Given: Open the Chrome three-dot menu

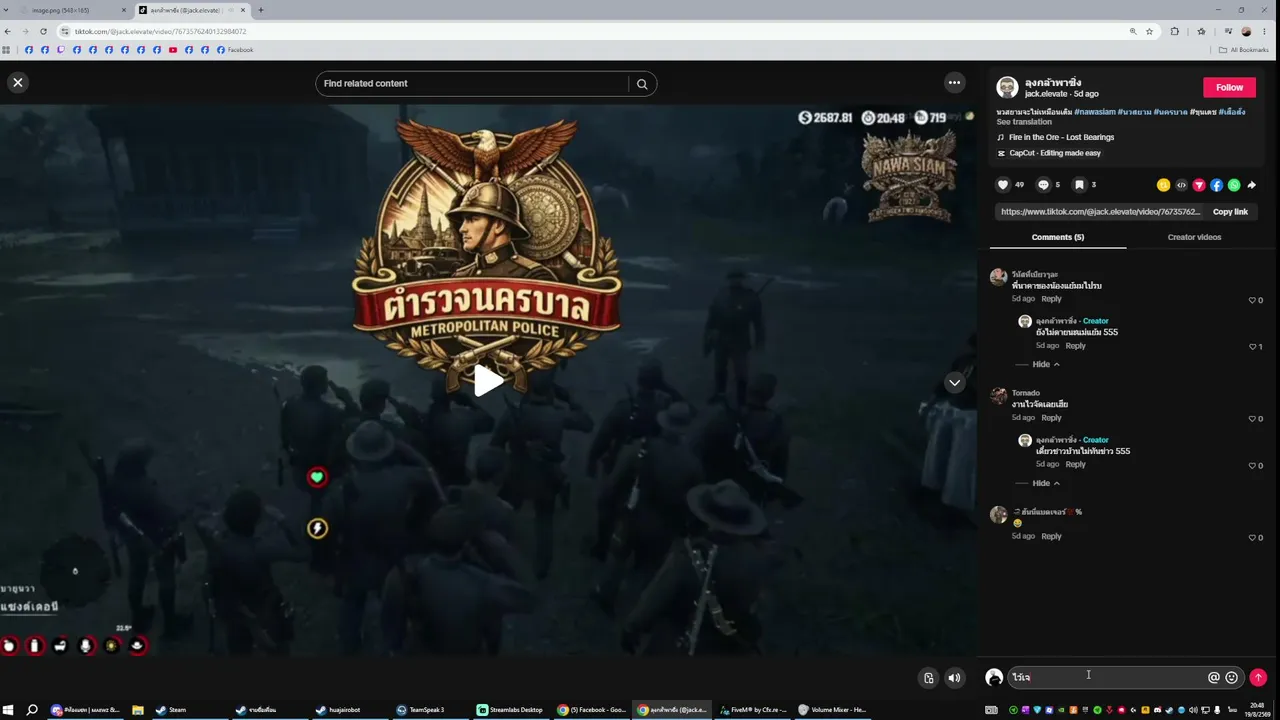Looking at the screenshot, I should [x=1265, y=31].
